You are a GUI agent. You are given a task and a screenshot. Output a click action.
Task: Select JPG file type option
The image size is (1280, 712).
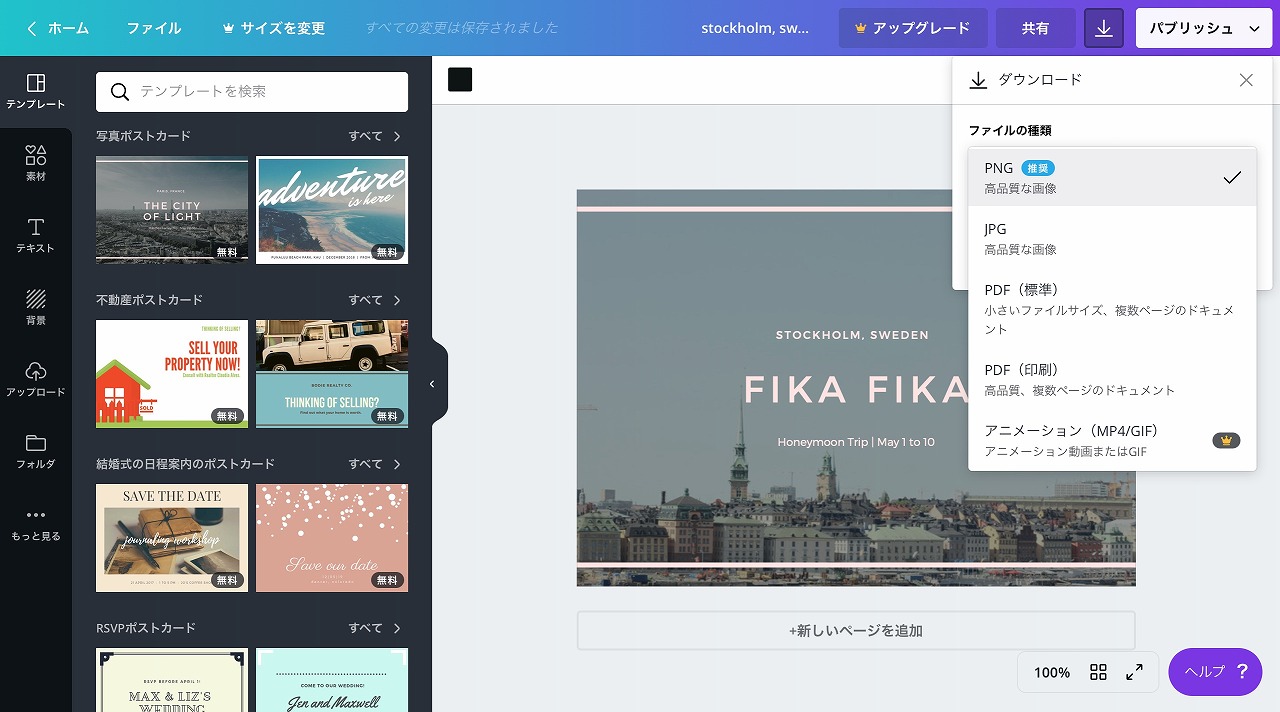1112,238
